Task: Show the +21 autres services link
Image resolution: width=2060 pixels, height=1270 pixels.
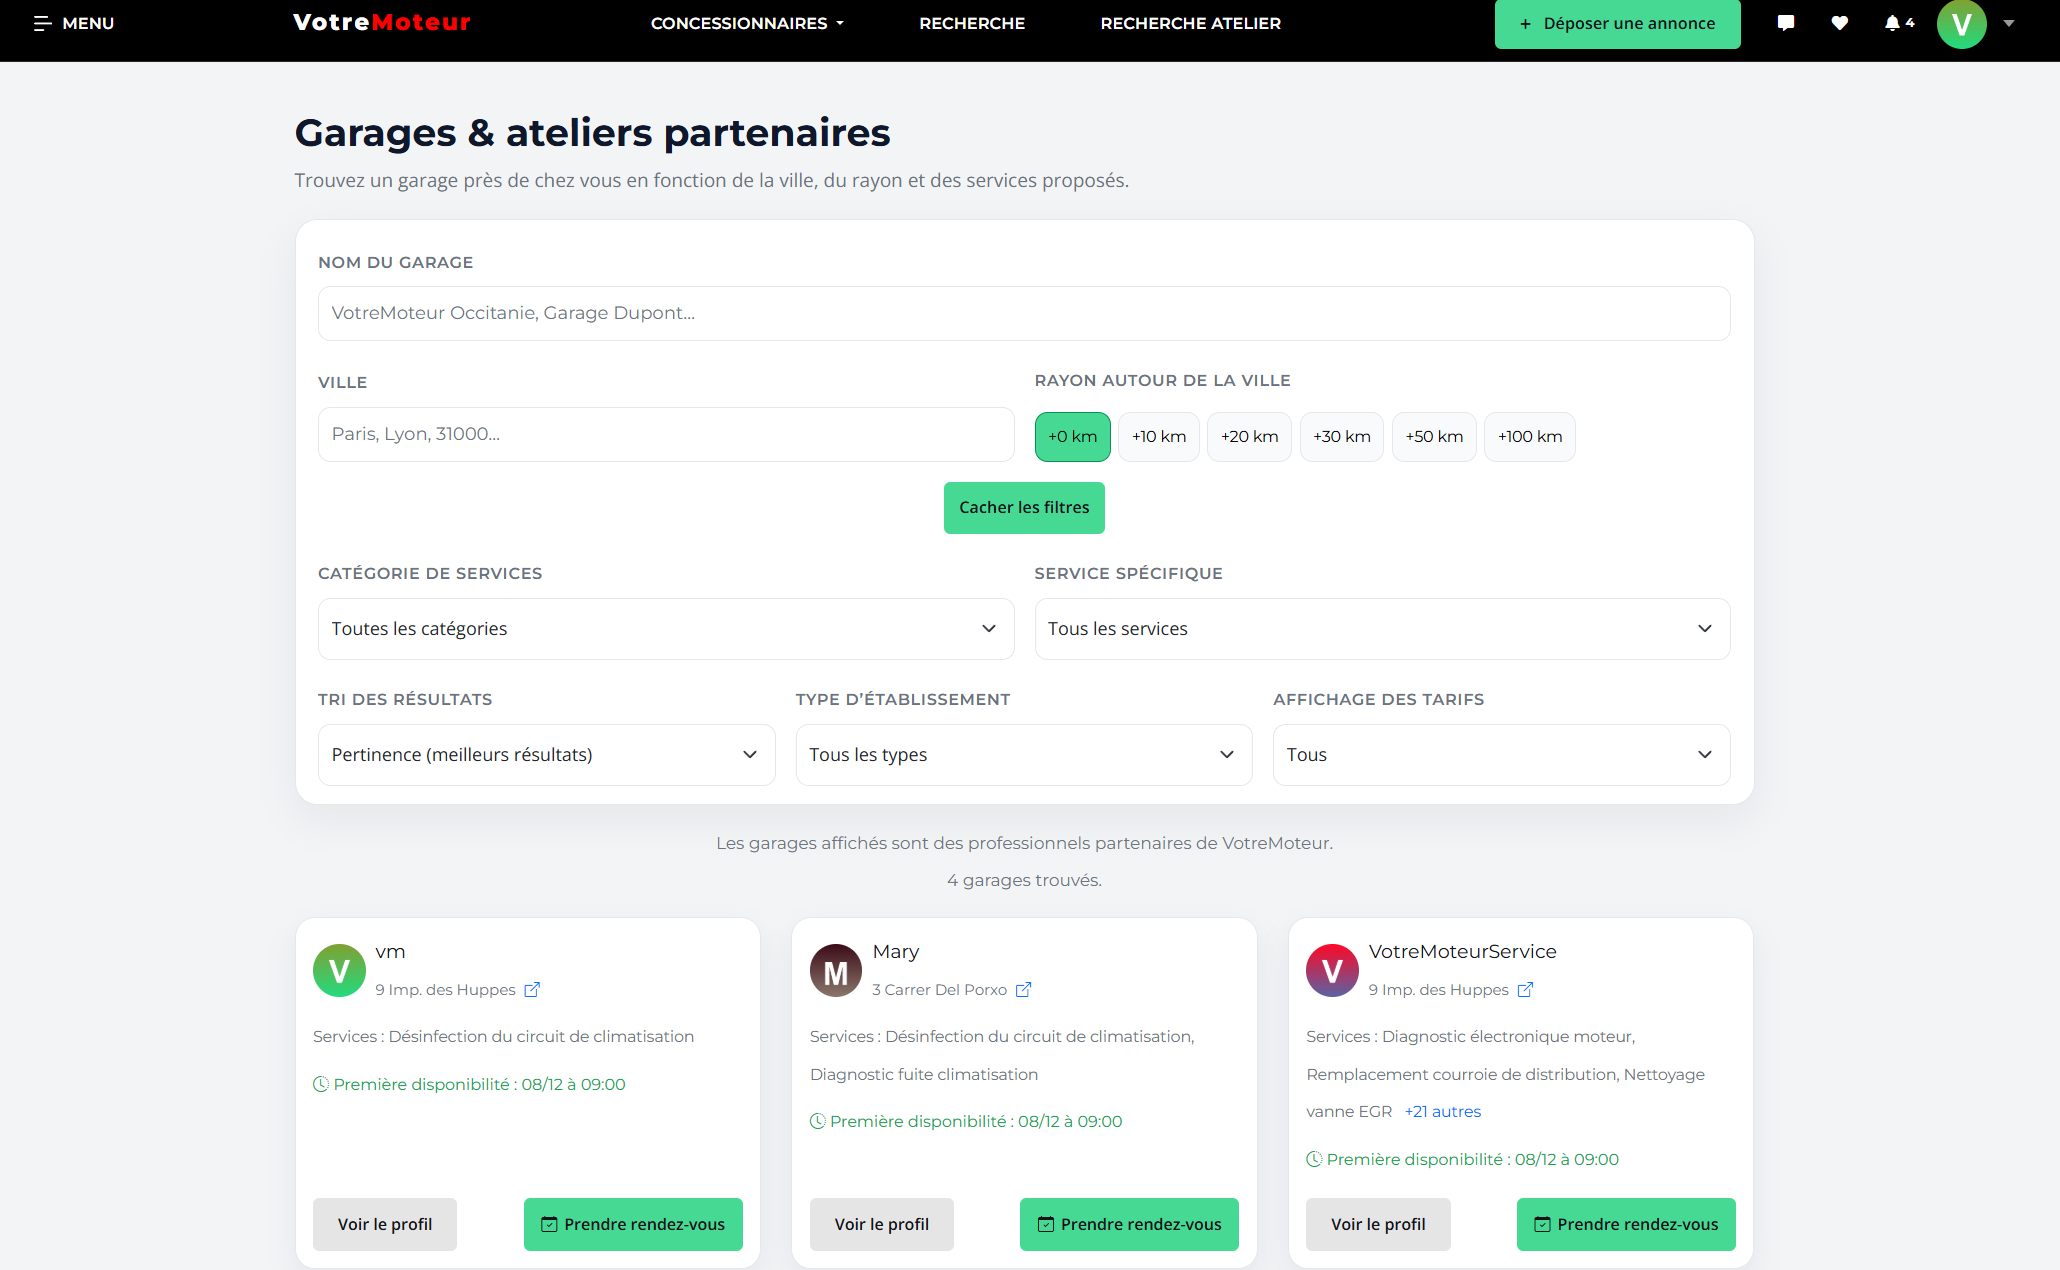Action: [1442, 1112]
